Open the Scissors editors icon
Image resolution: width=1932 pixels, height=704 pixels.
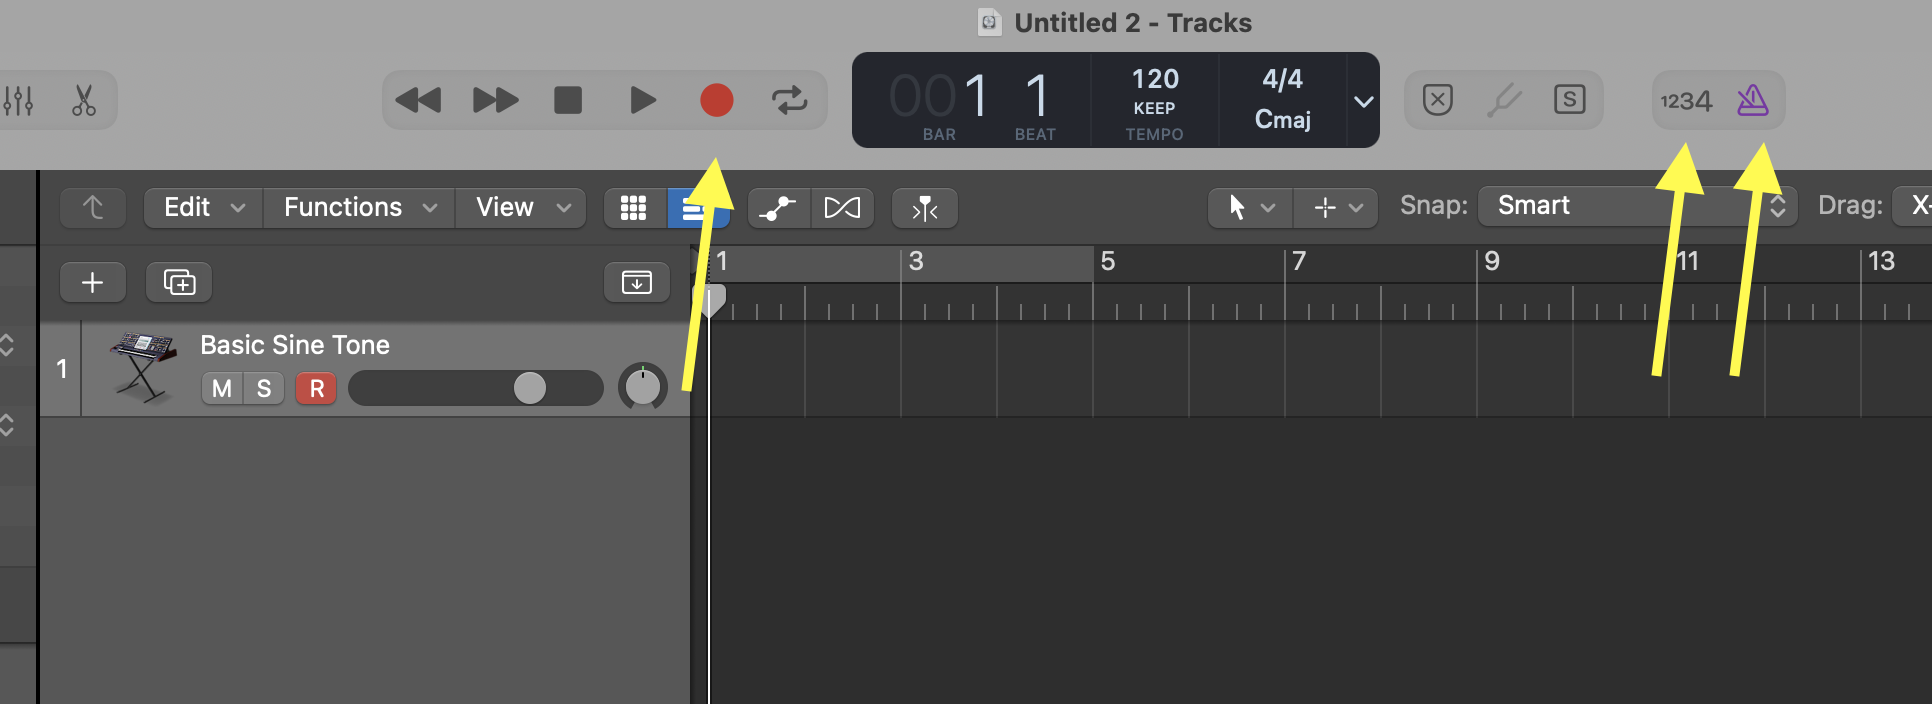pyautogui.click(x=84, y=100)
